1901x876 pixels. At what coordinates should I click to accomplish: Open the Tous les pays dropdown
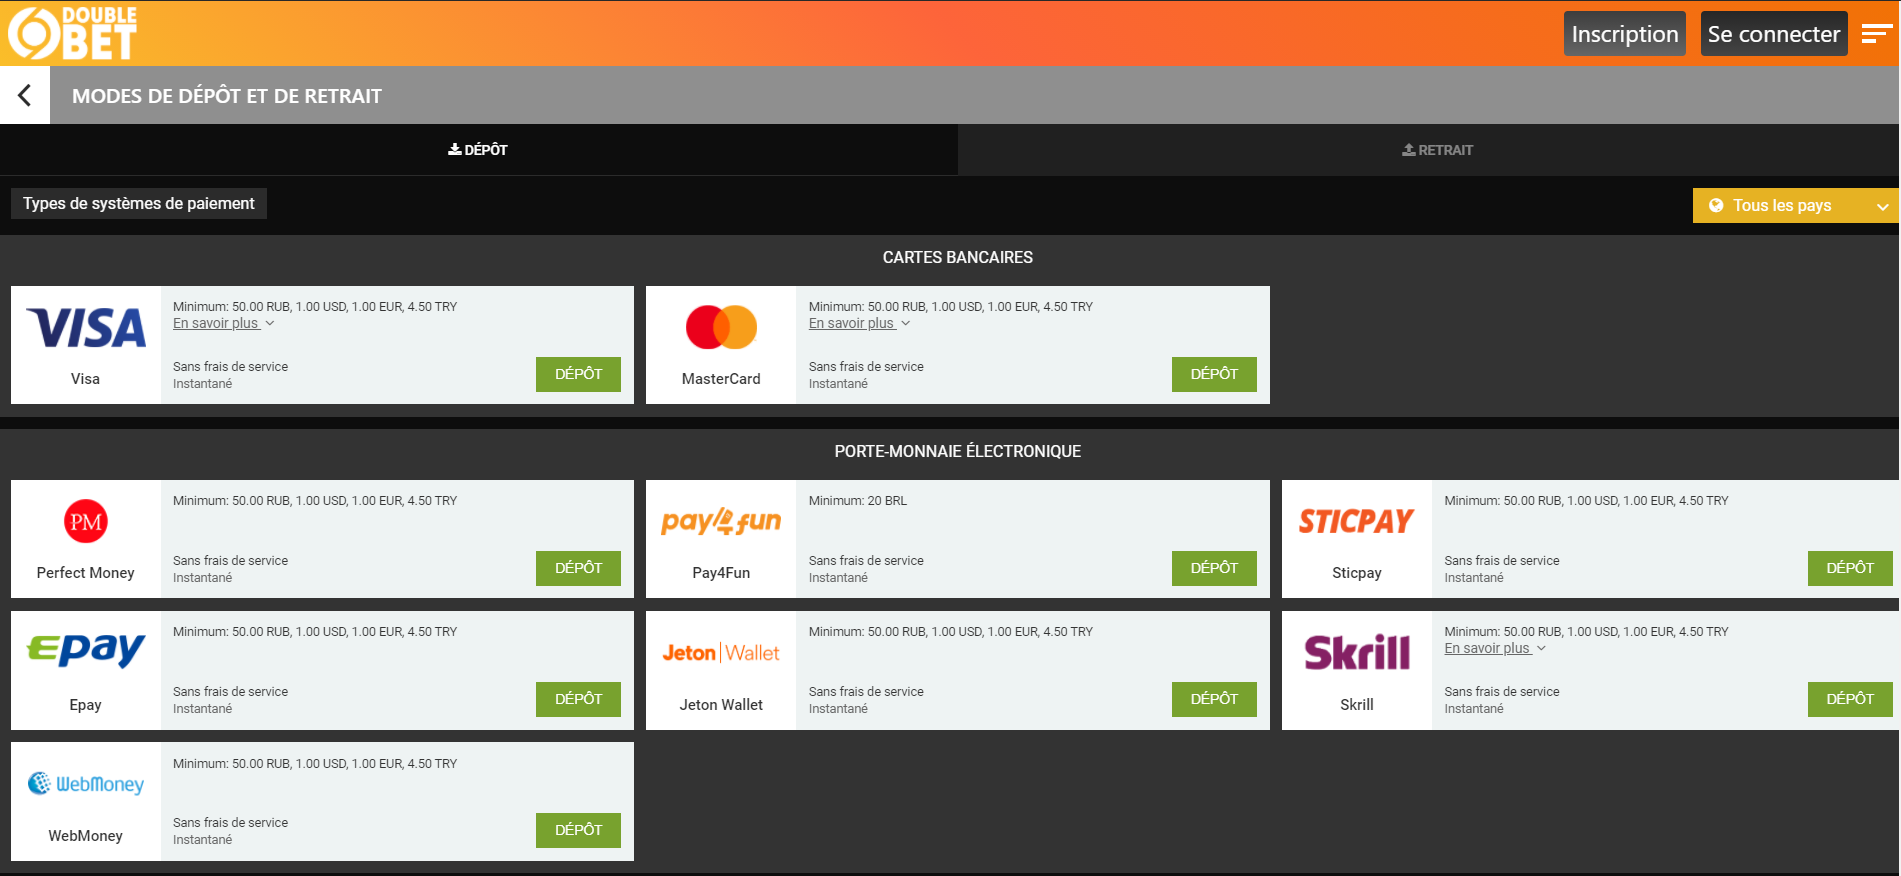point(1795,205)
